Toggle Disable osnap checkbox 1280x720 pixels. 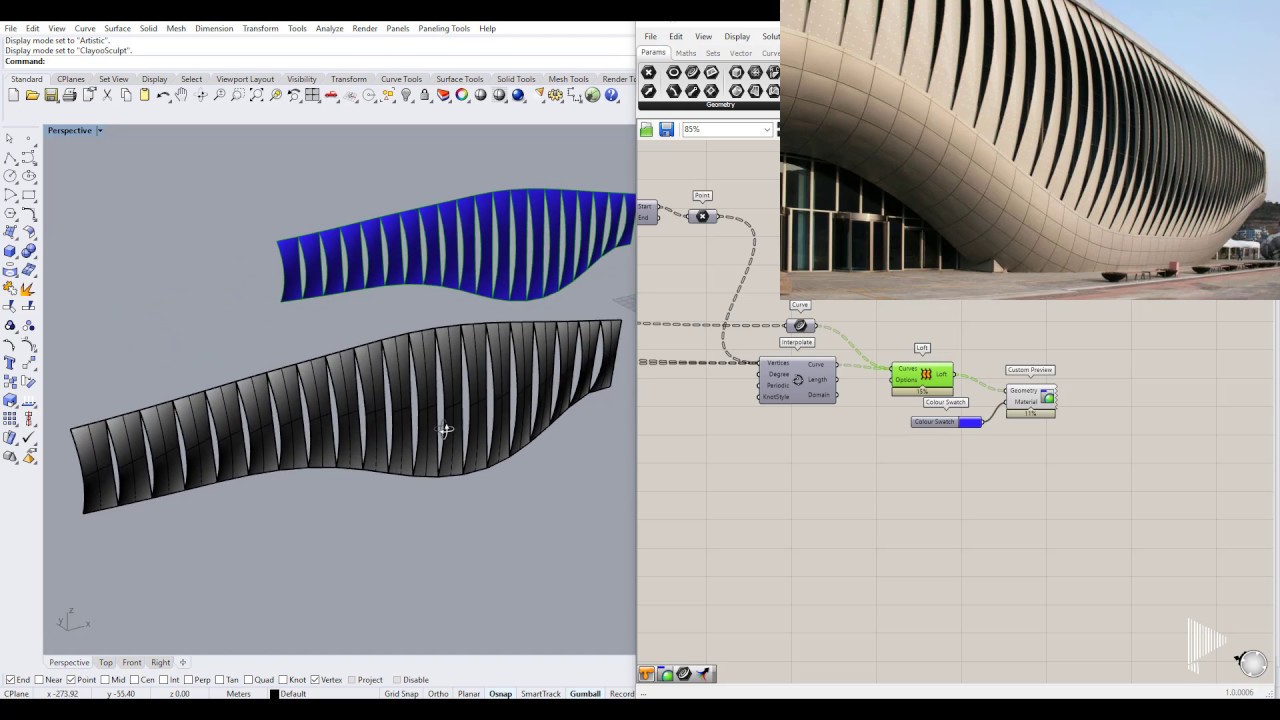point(397,680)
